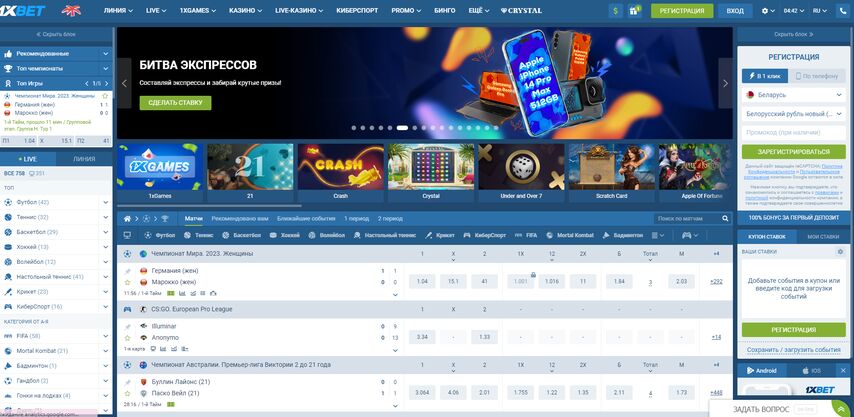Open the ЛИНИЯ top menu

(118, 10)
